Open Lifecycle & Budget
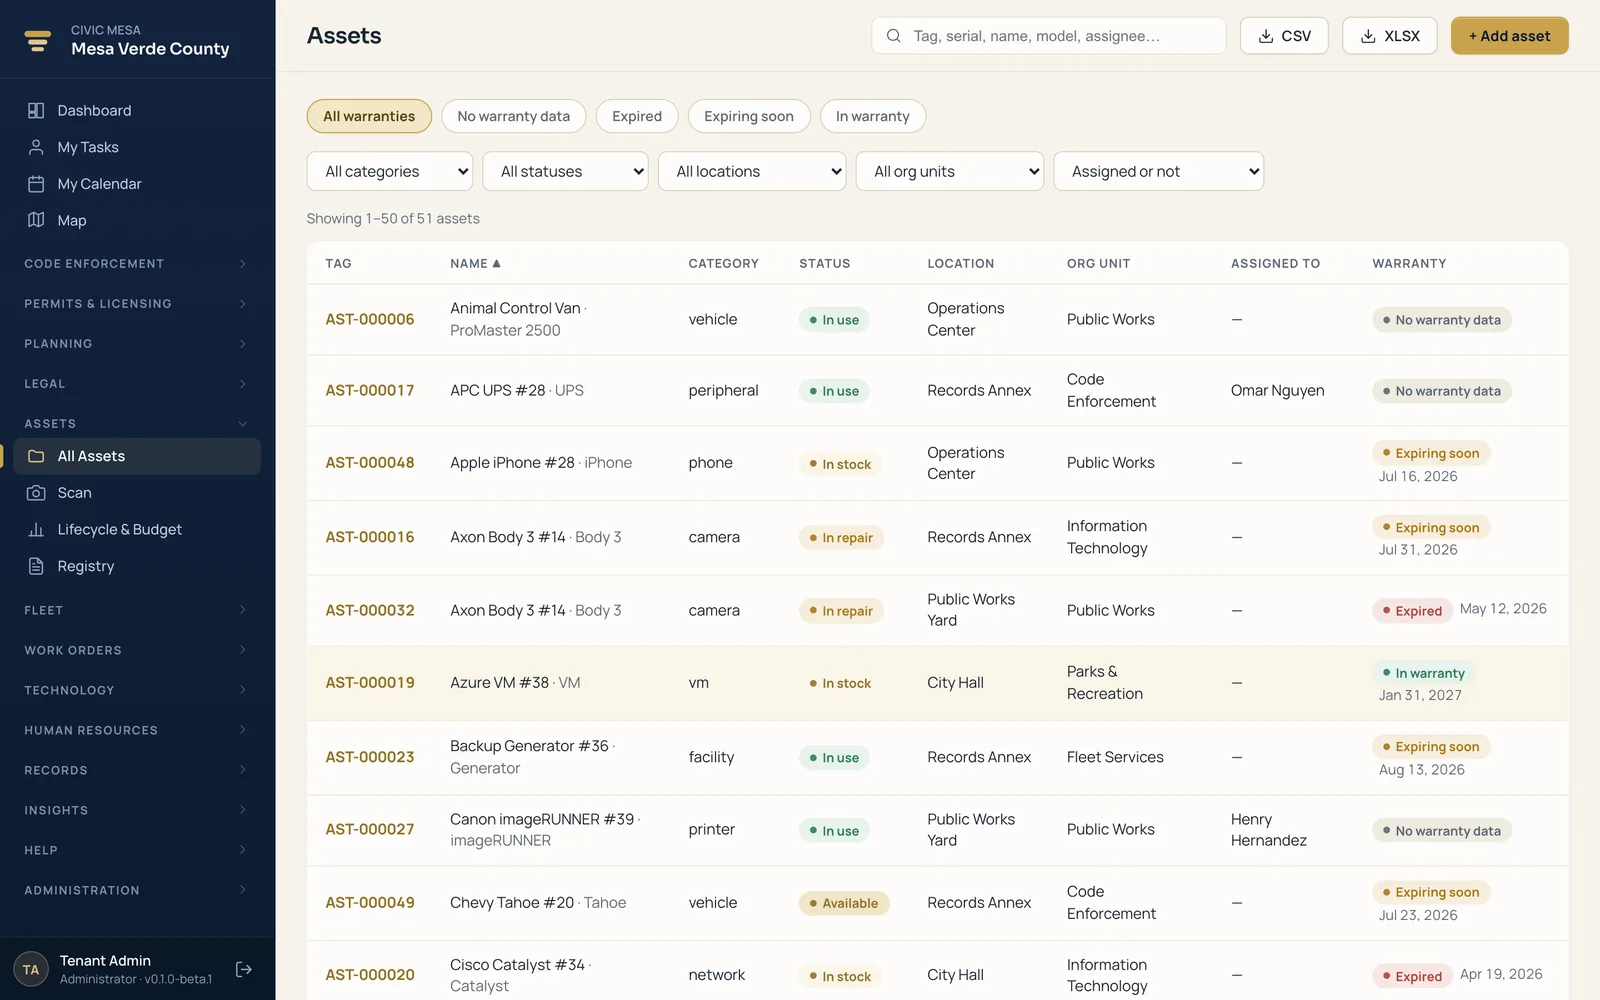Image resolution: width=1600 pixels, height=1000 pixels. pyautogui.click(x=137, y=529)
